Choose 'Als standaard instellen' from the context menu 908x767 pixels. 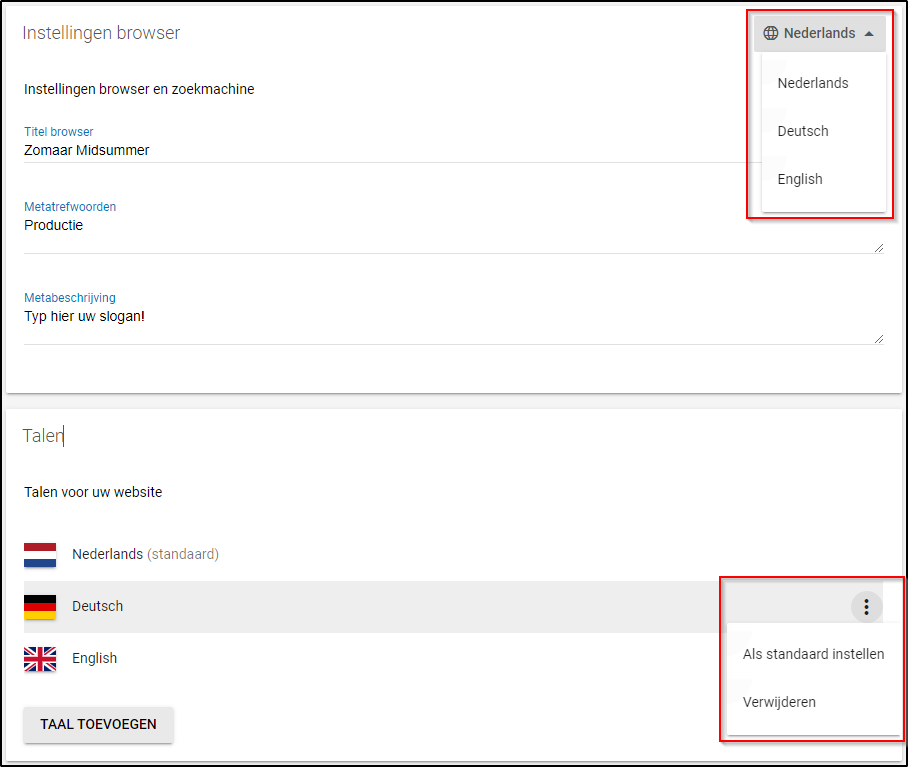tap(813, 654)
